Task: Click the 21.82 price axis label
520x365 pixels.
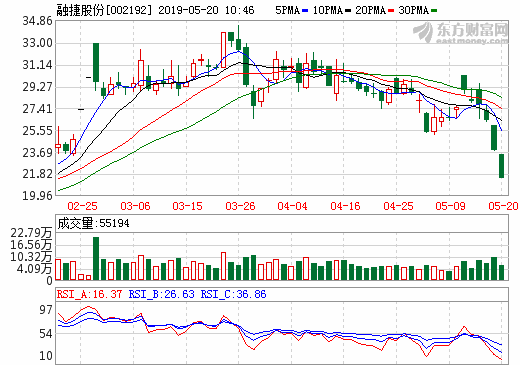Action: 37,174
